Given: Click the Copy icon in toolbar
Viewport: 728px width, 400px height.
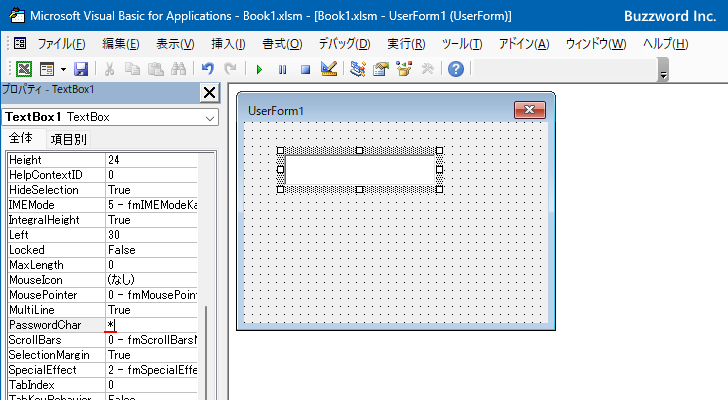Looking at the screenshot, I should (x=132, y=69).
